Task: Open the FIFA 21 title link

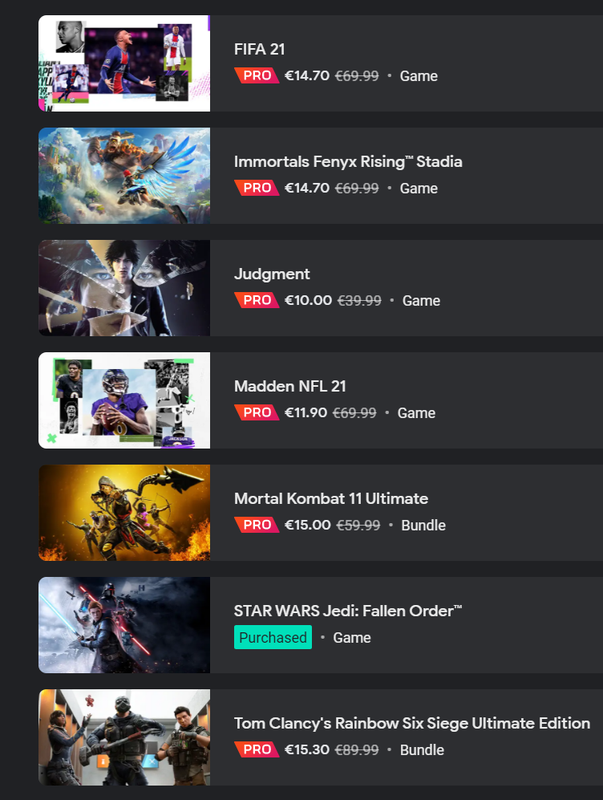Action: (x=259, y=49)
